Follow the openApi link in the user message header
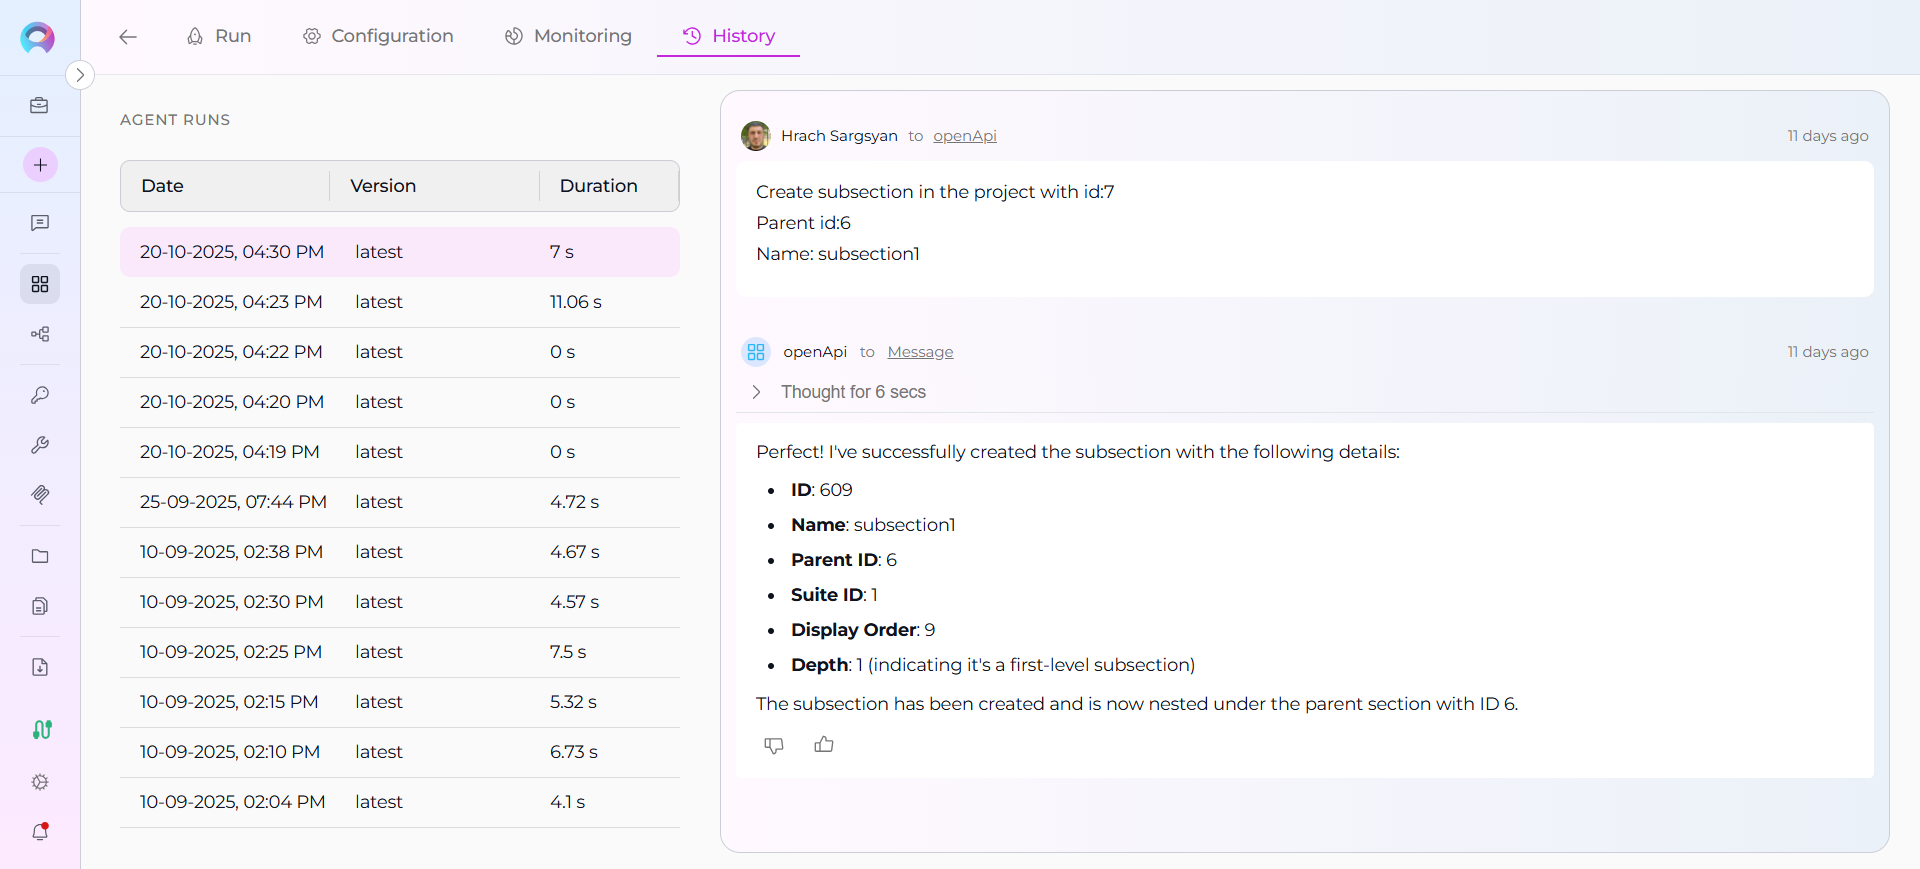Viewport: 1920px width, 869px height. click(x=965, y=136)
